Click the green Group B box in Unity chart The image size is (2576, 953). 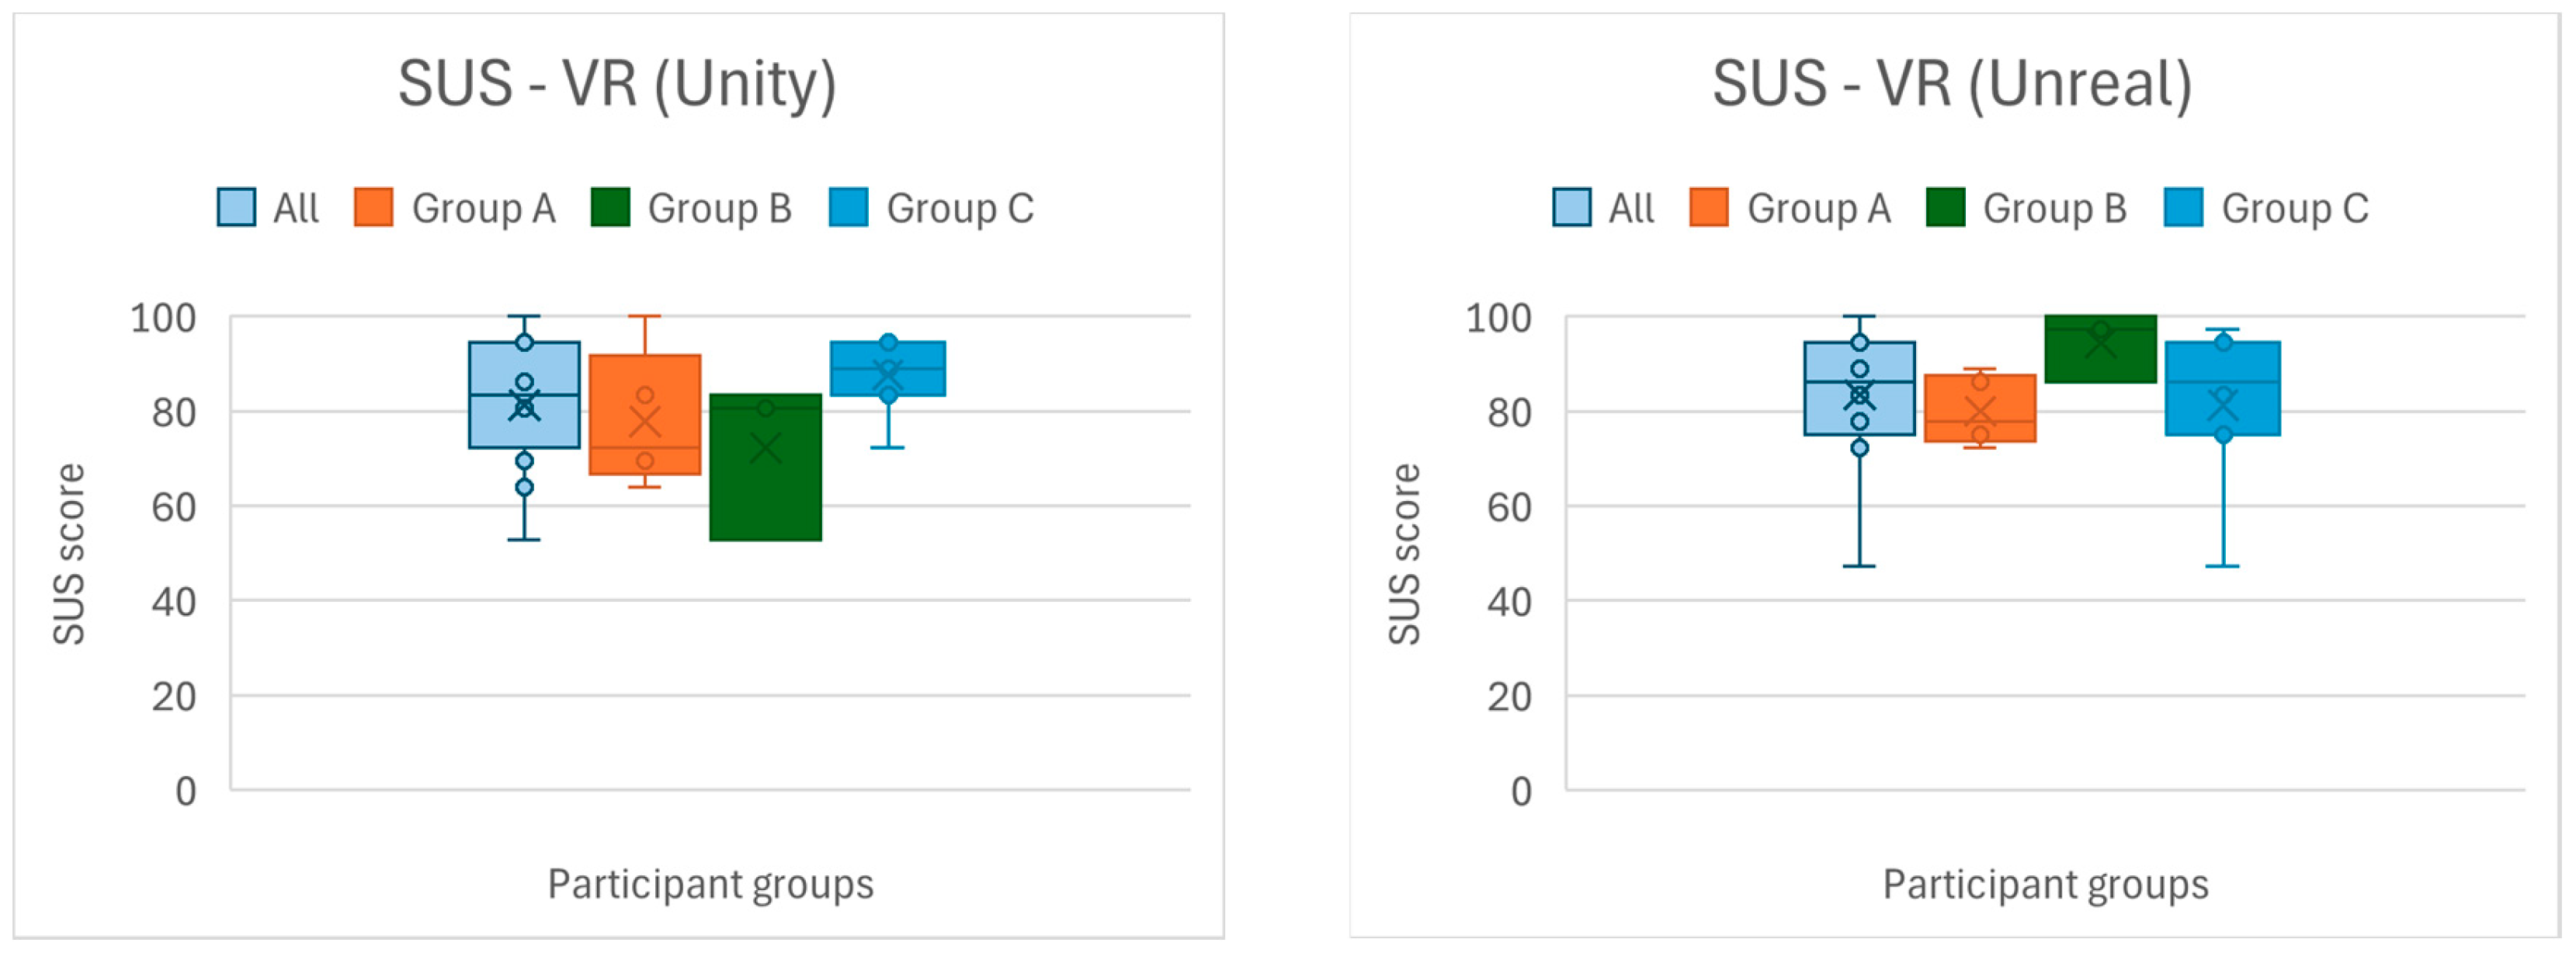pyautogui.click(x=765, y=490)
